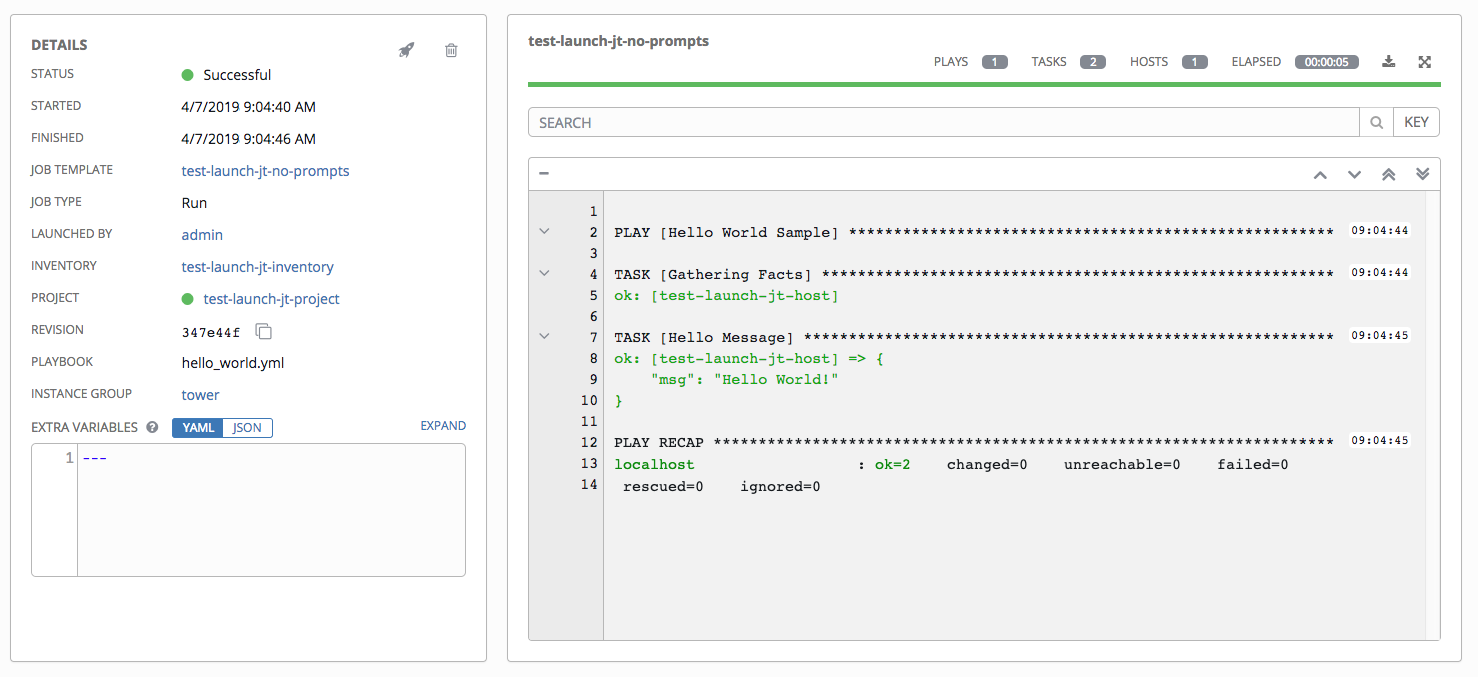This screenshot has height=677, width=1478.
Task: Switch extra variables to YAML format
Action: point(198,428)
